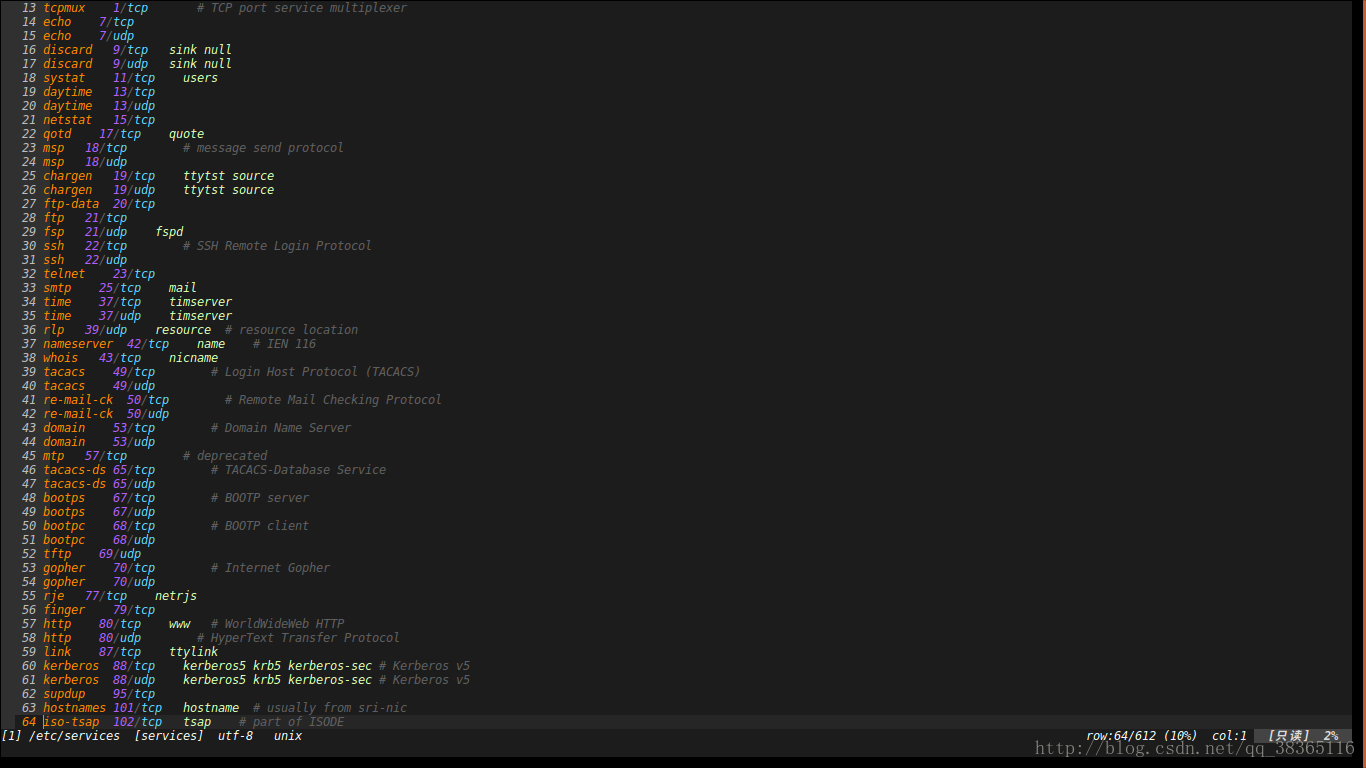The width and height of the screenshot is (1366, 768).
Task: Click the 'supdup' service name
Action: [x=64, y=694]
